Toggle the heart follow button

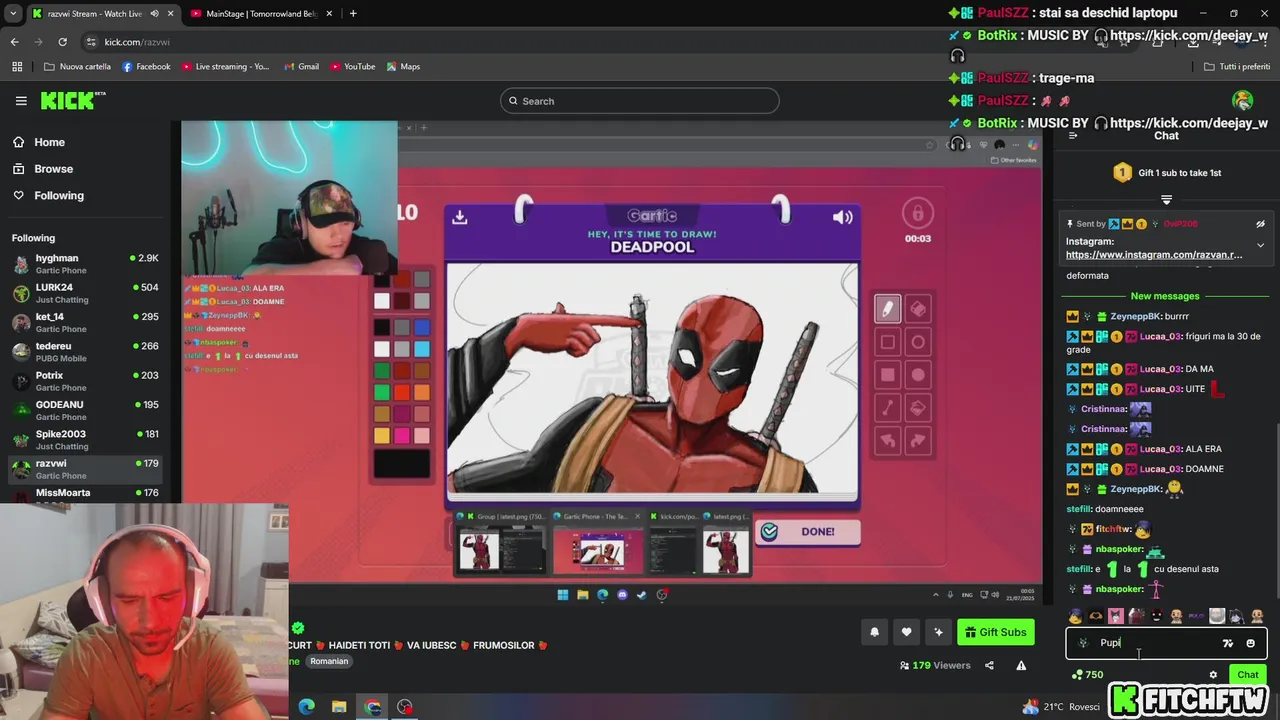[x=906, y=632]
